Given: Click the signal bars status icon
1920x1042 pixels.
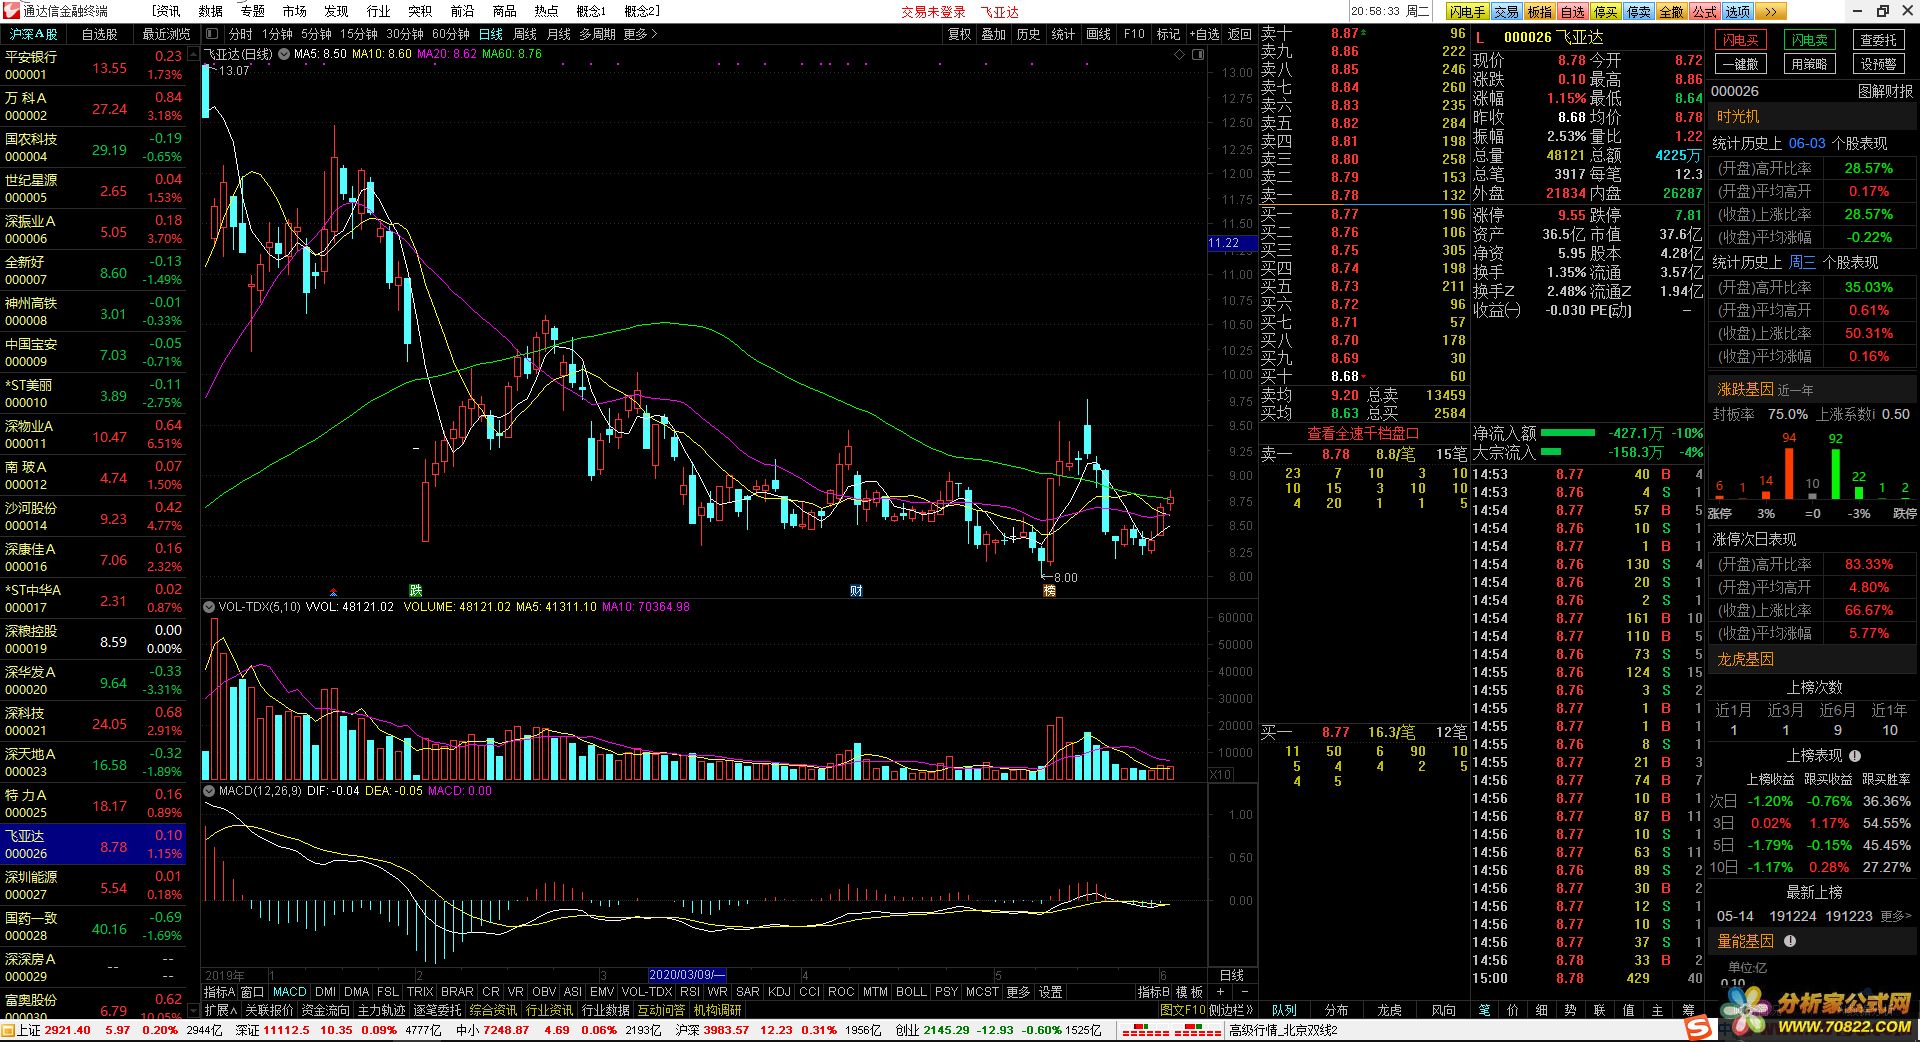Looking at the screenshot, I should (1172, 1030).
